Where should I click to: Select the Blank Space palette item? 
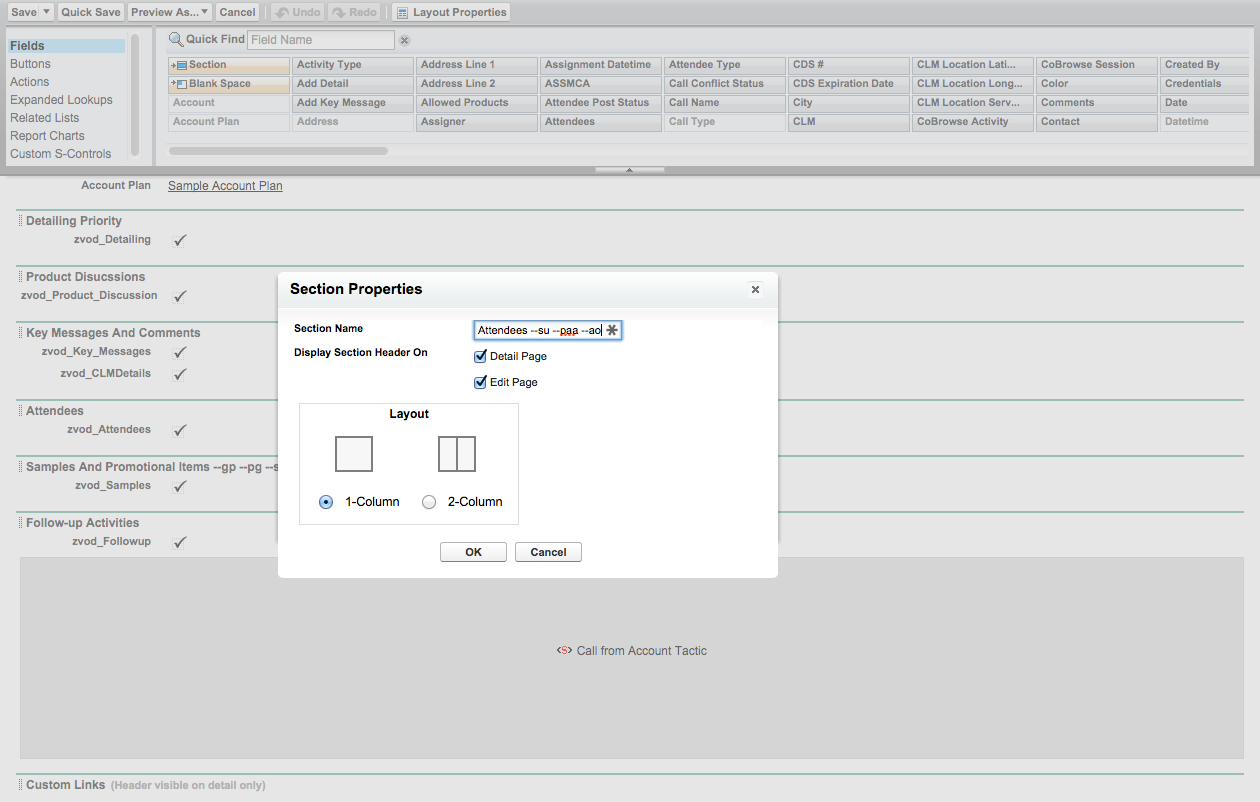click(228, 84)
